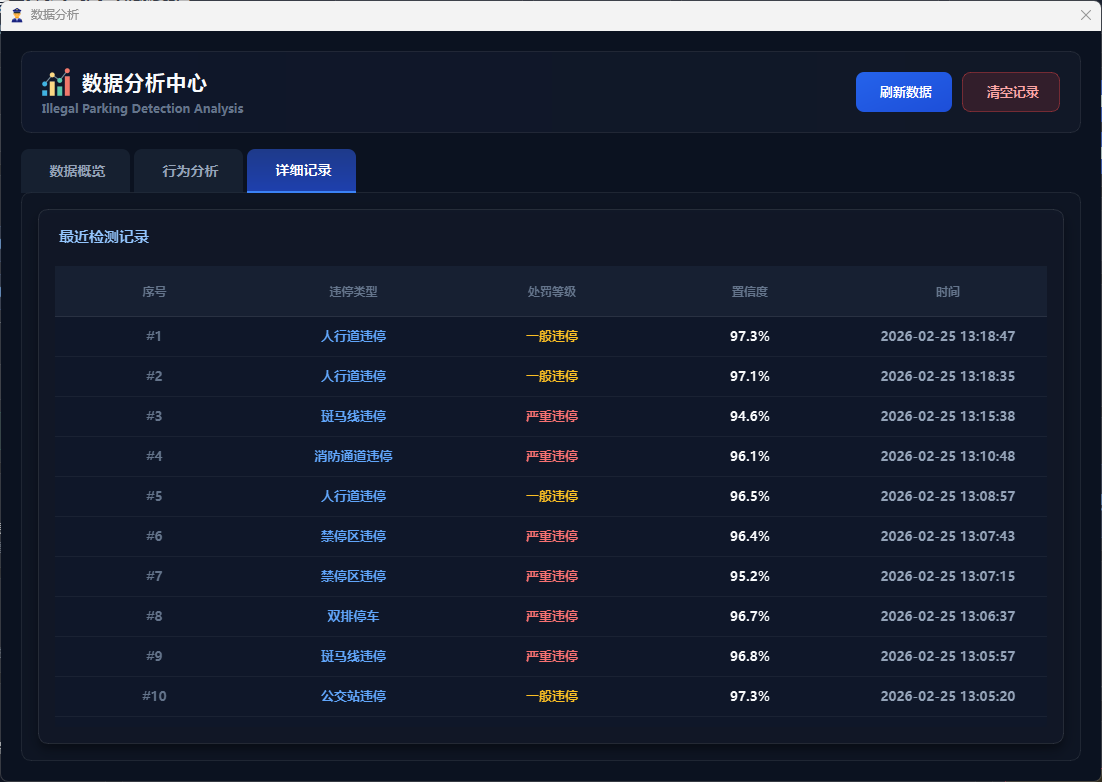Click 消防通道违停 in row #4
The width and height of the screenshot is (1102, 782).
coord(354,456)
